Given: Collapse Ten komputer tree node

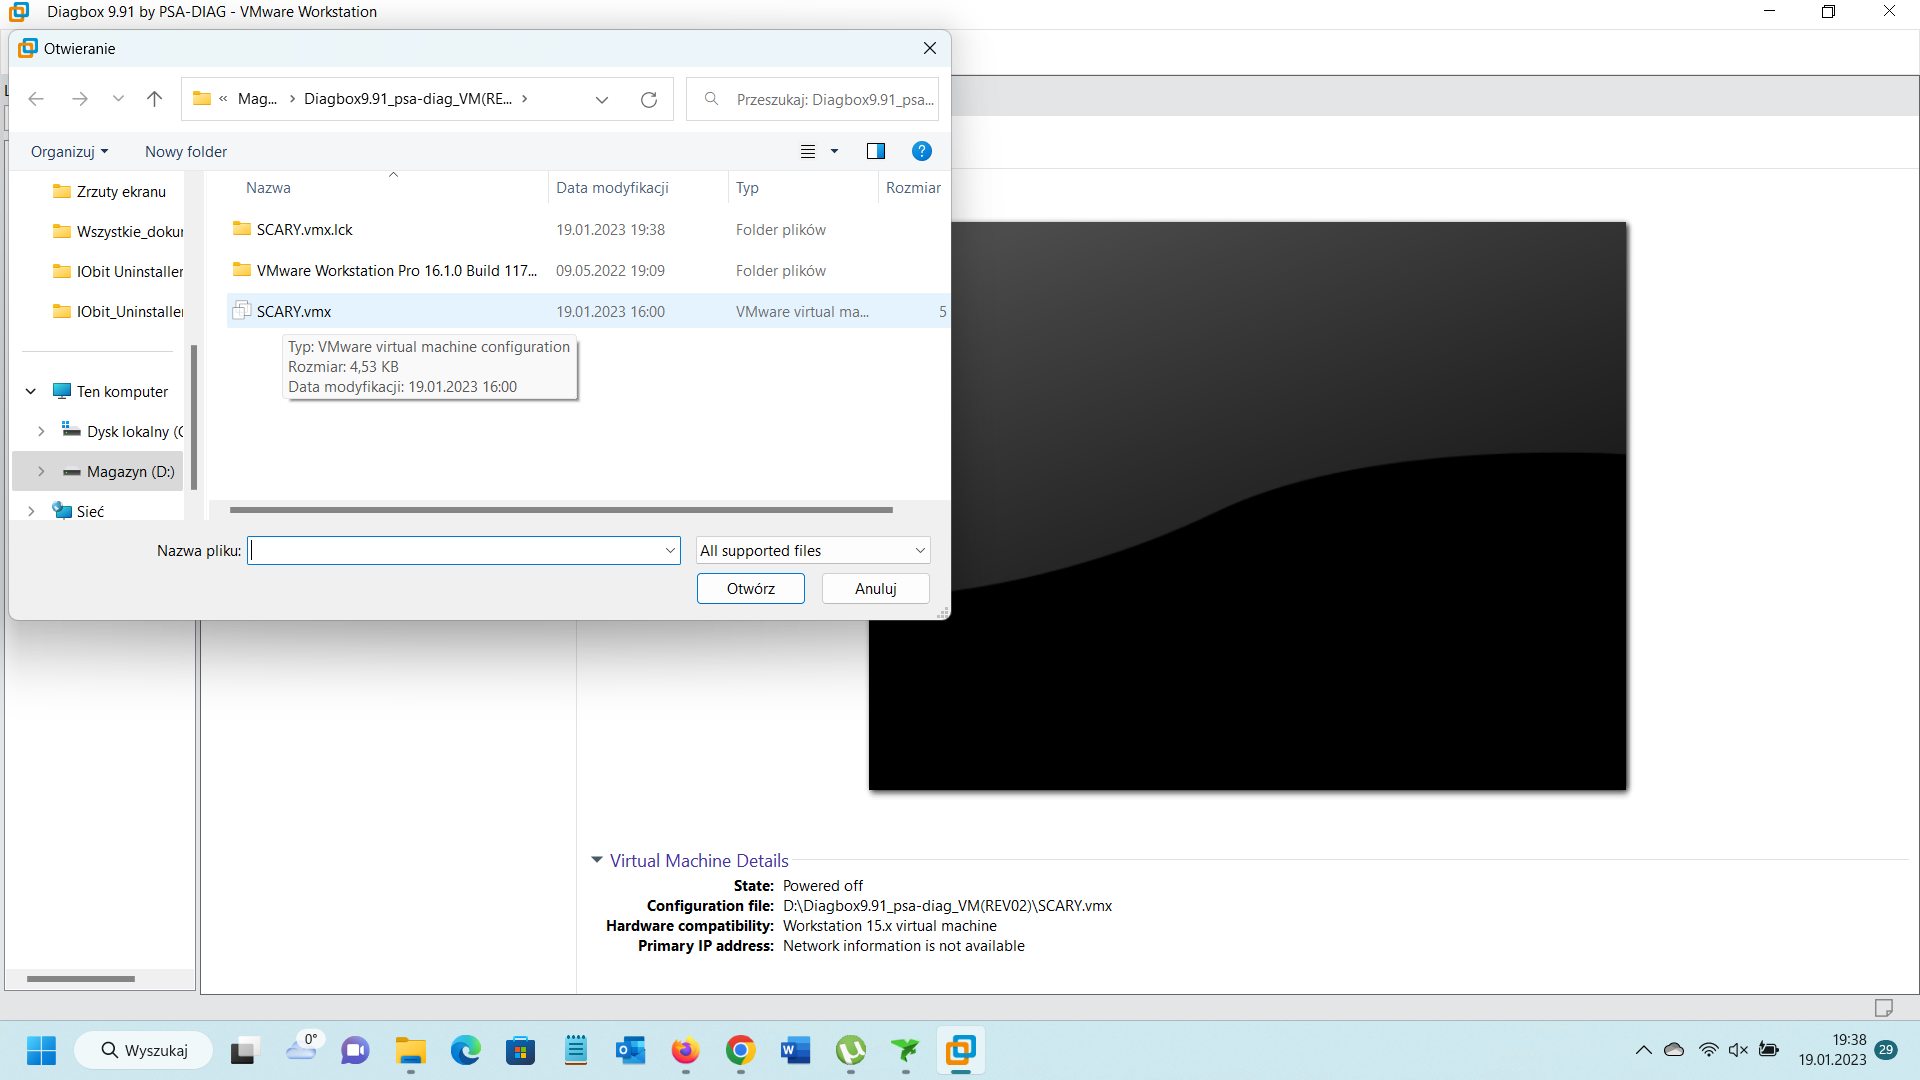Looking at the screenshot, I should (x=31, y=392).
